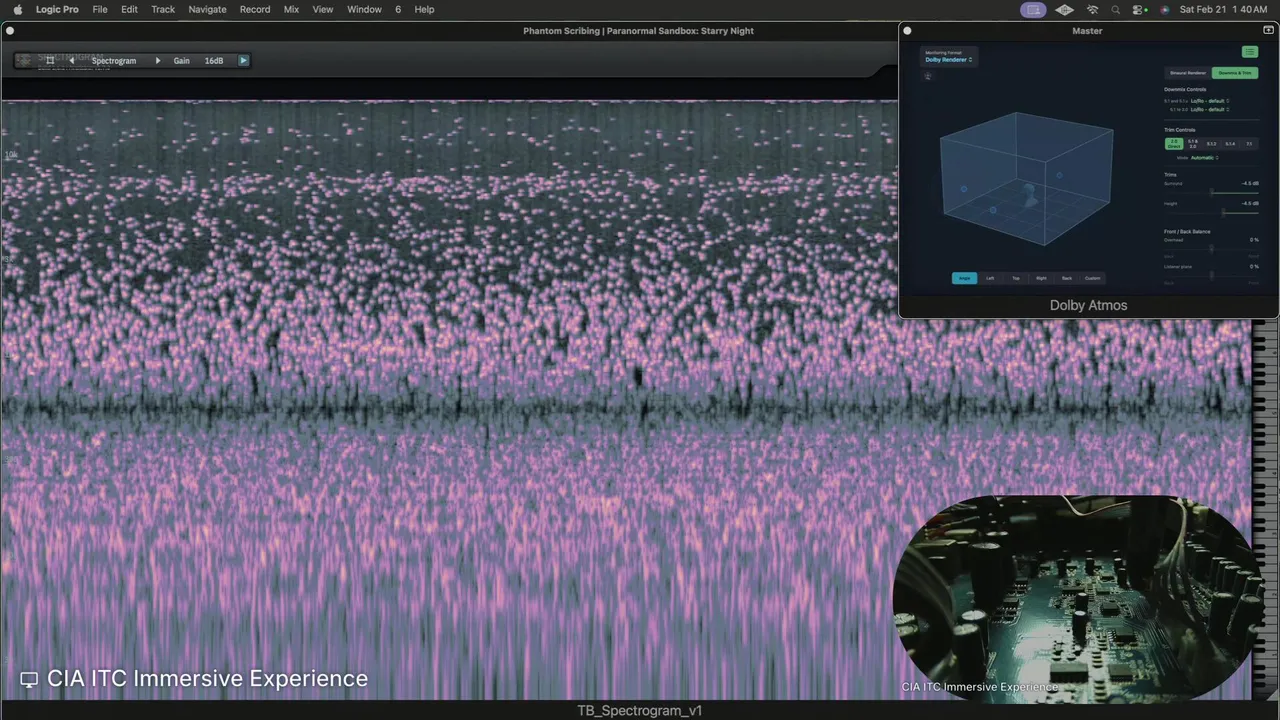Select the Right view button
Viewport: 1280px width, 720px height.
coord(1041,278)
